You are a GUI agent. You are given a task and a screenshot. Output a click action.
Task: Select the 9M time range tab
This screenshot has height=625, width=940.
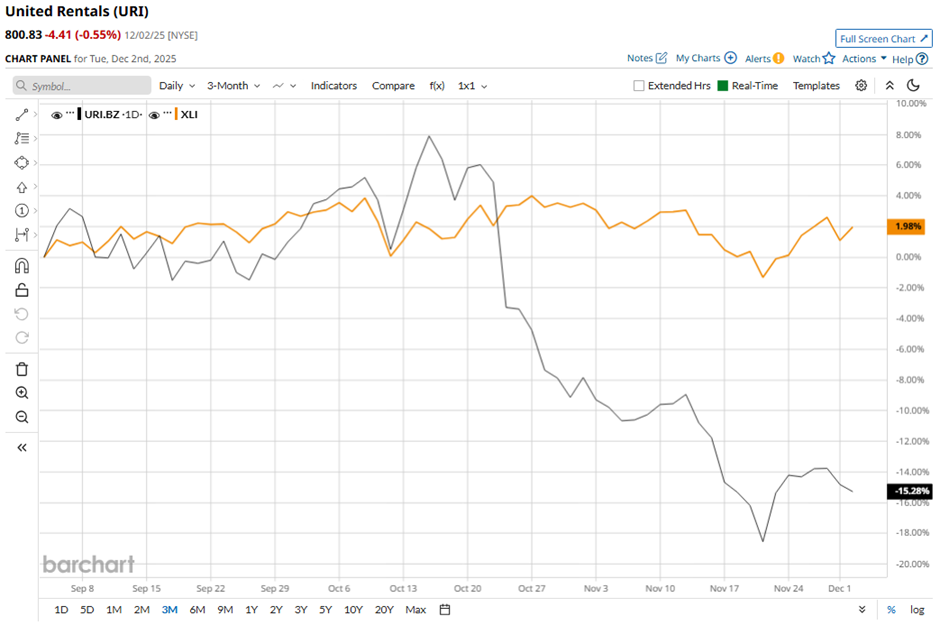pos(225,609)
